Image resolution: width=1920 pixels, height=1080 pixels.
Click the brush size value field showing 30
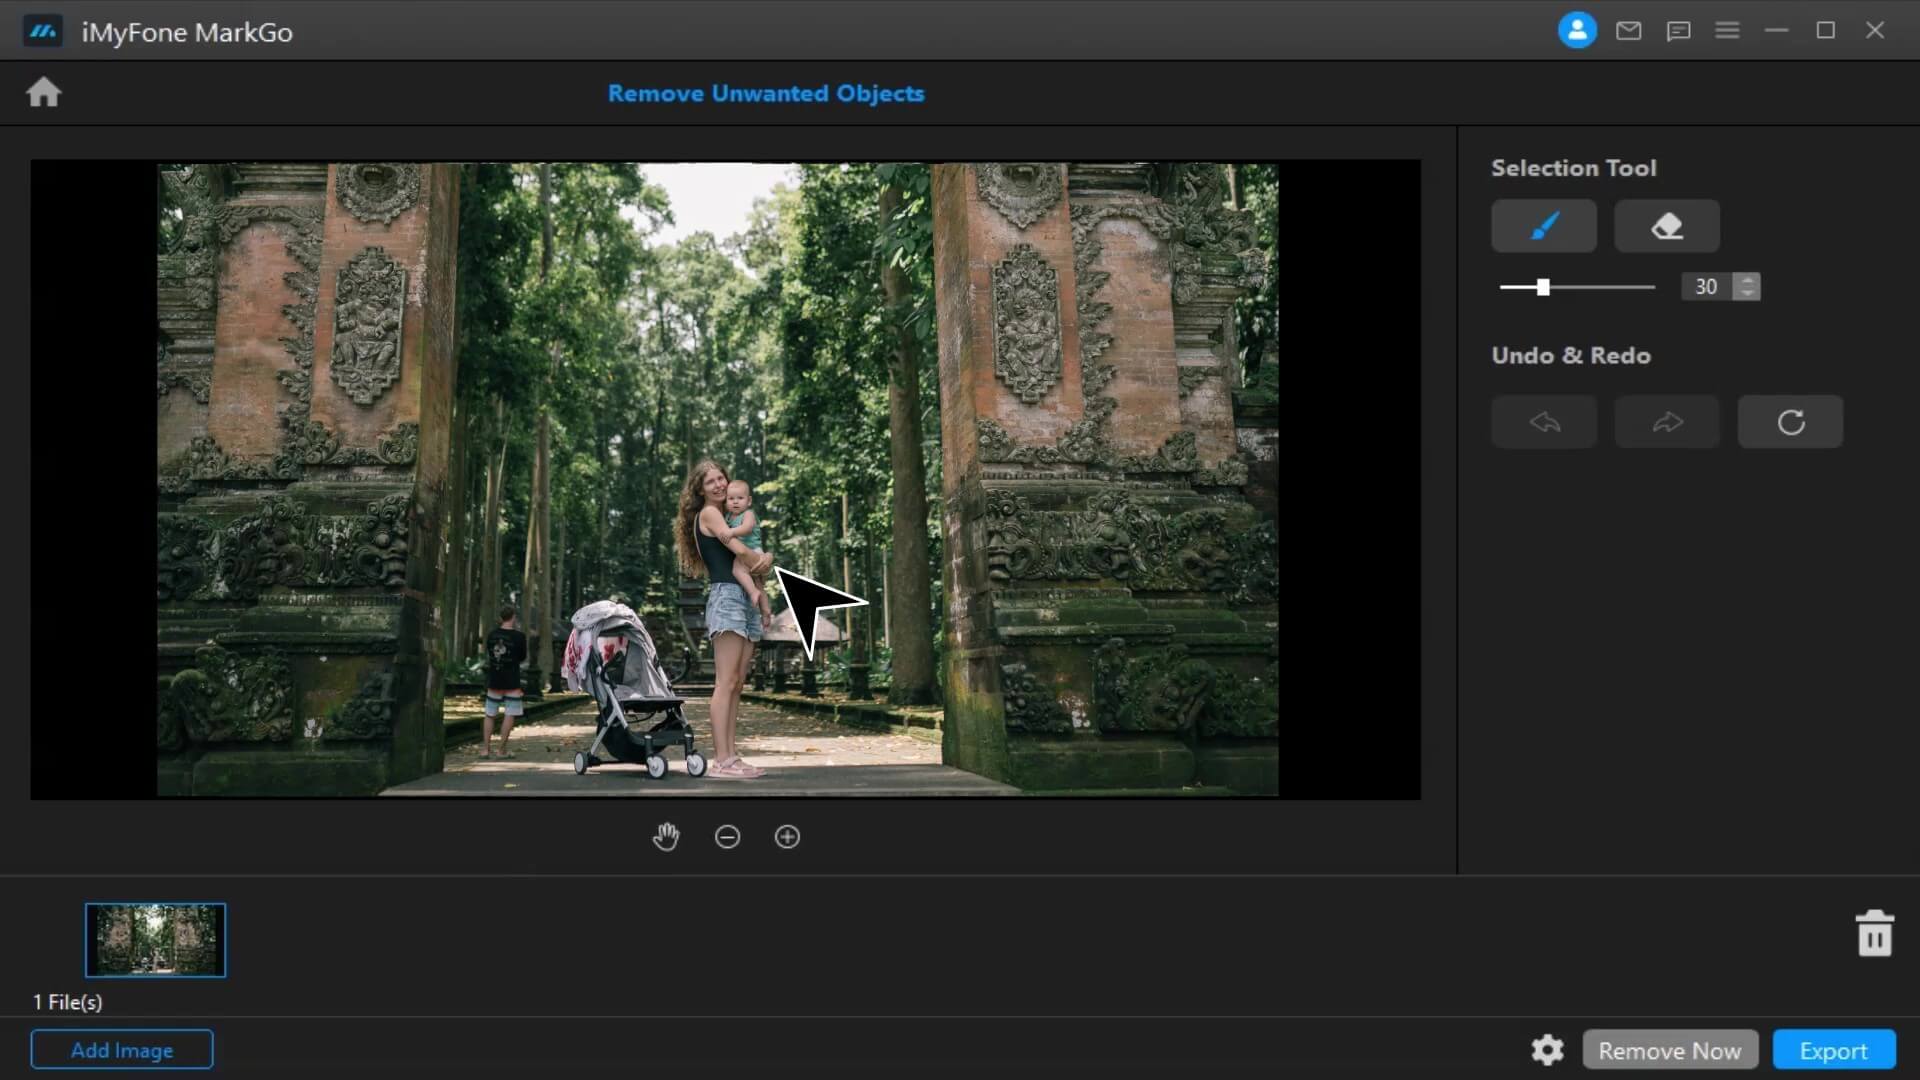click(1707, 287)
